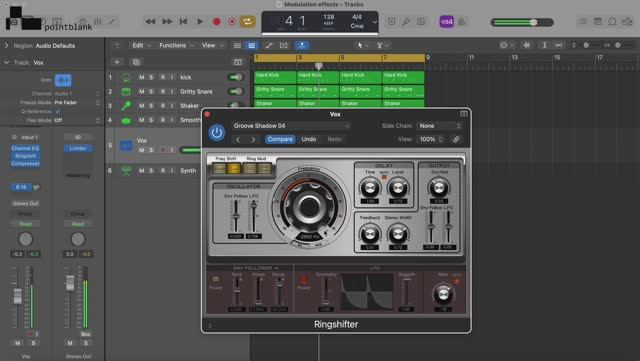The height and width of the screenshot is (361, 640).
Task: Toggle the kick track on/off switch
Action: (235, 77)
